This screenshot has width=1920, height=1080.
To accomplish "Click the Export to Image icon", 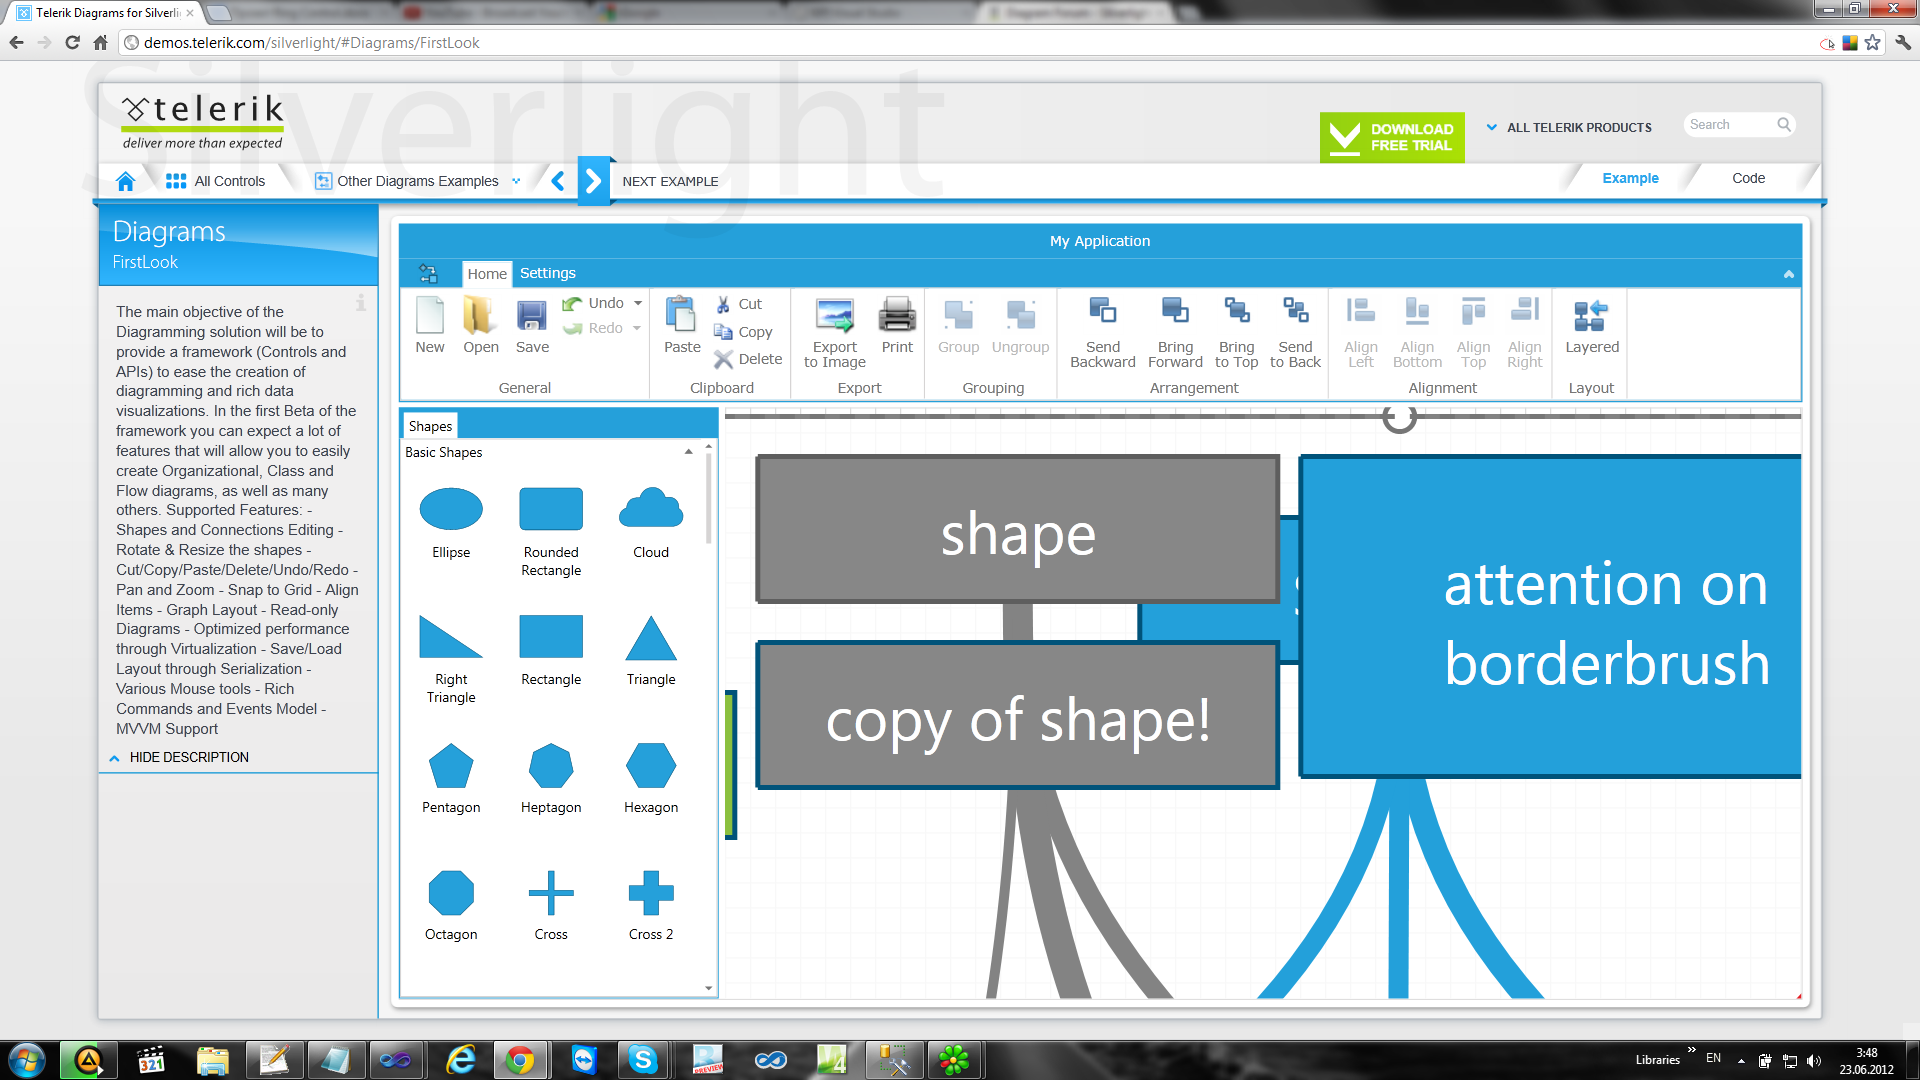I will pyautogui.click(x=834, y=316).
